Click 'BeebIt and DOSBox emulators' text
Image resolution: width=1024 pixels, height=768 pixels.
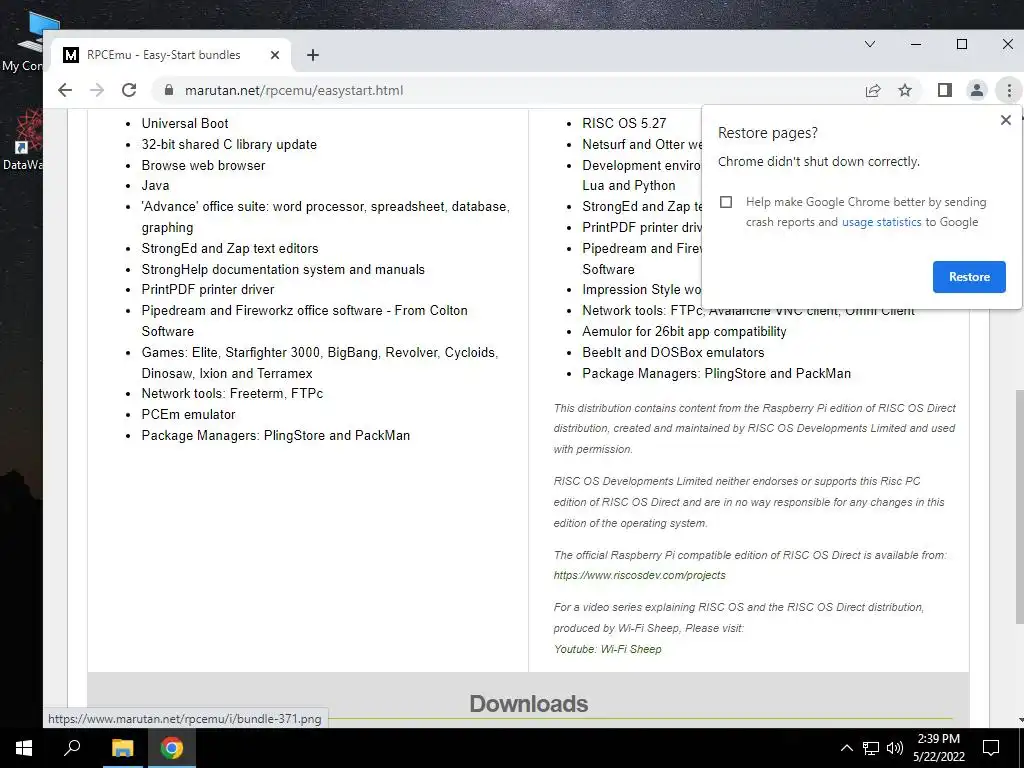click(x=673, y=352)
